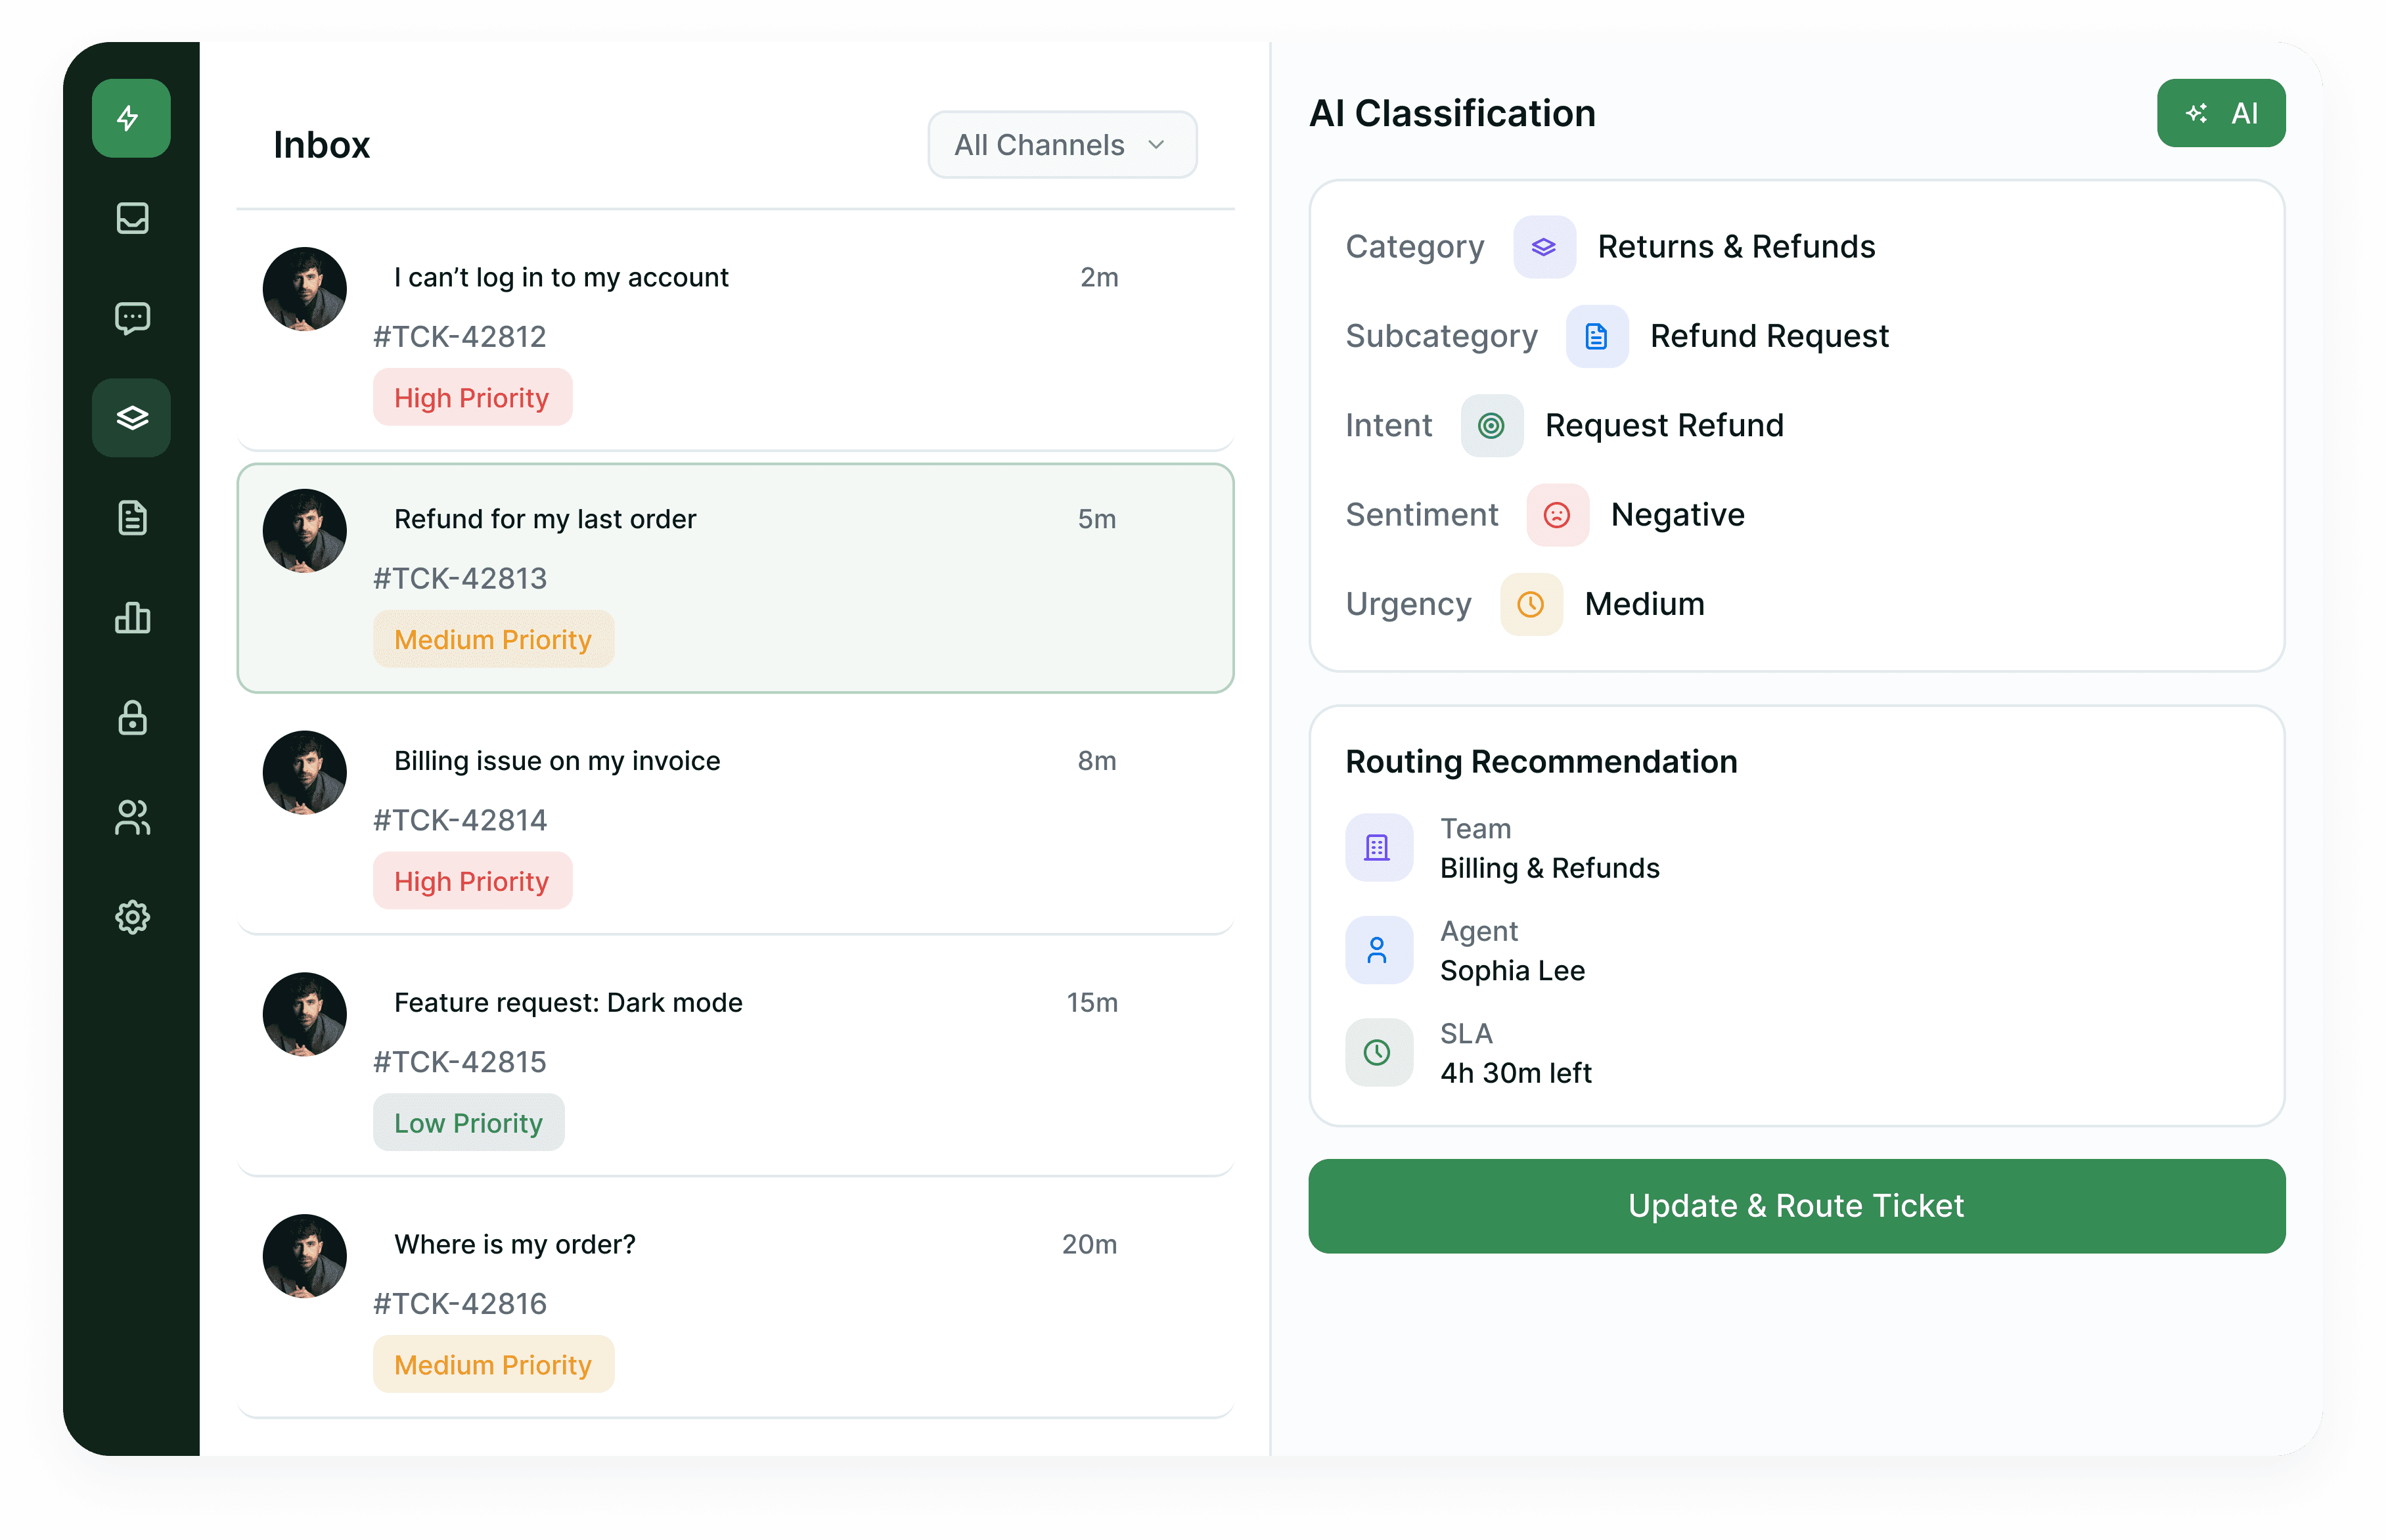
Task: Open the inbox tray sidebar icon
Action: click(x=132, y=218)
